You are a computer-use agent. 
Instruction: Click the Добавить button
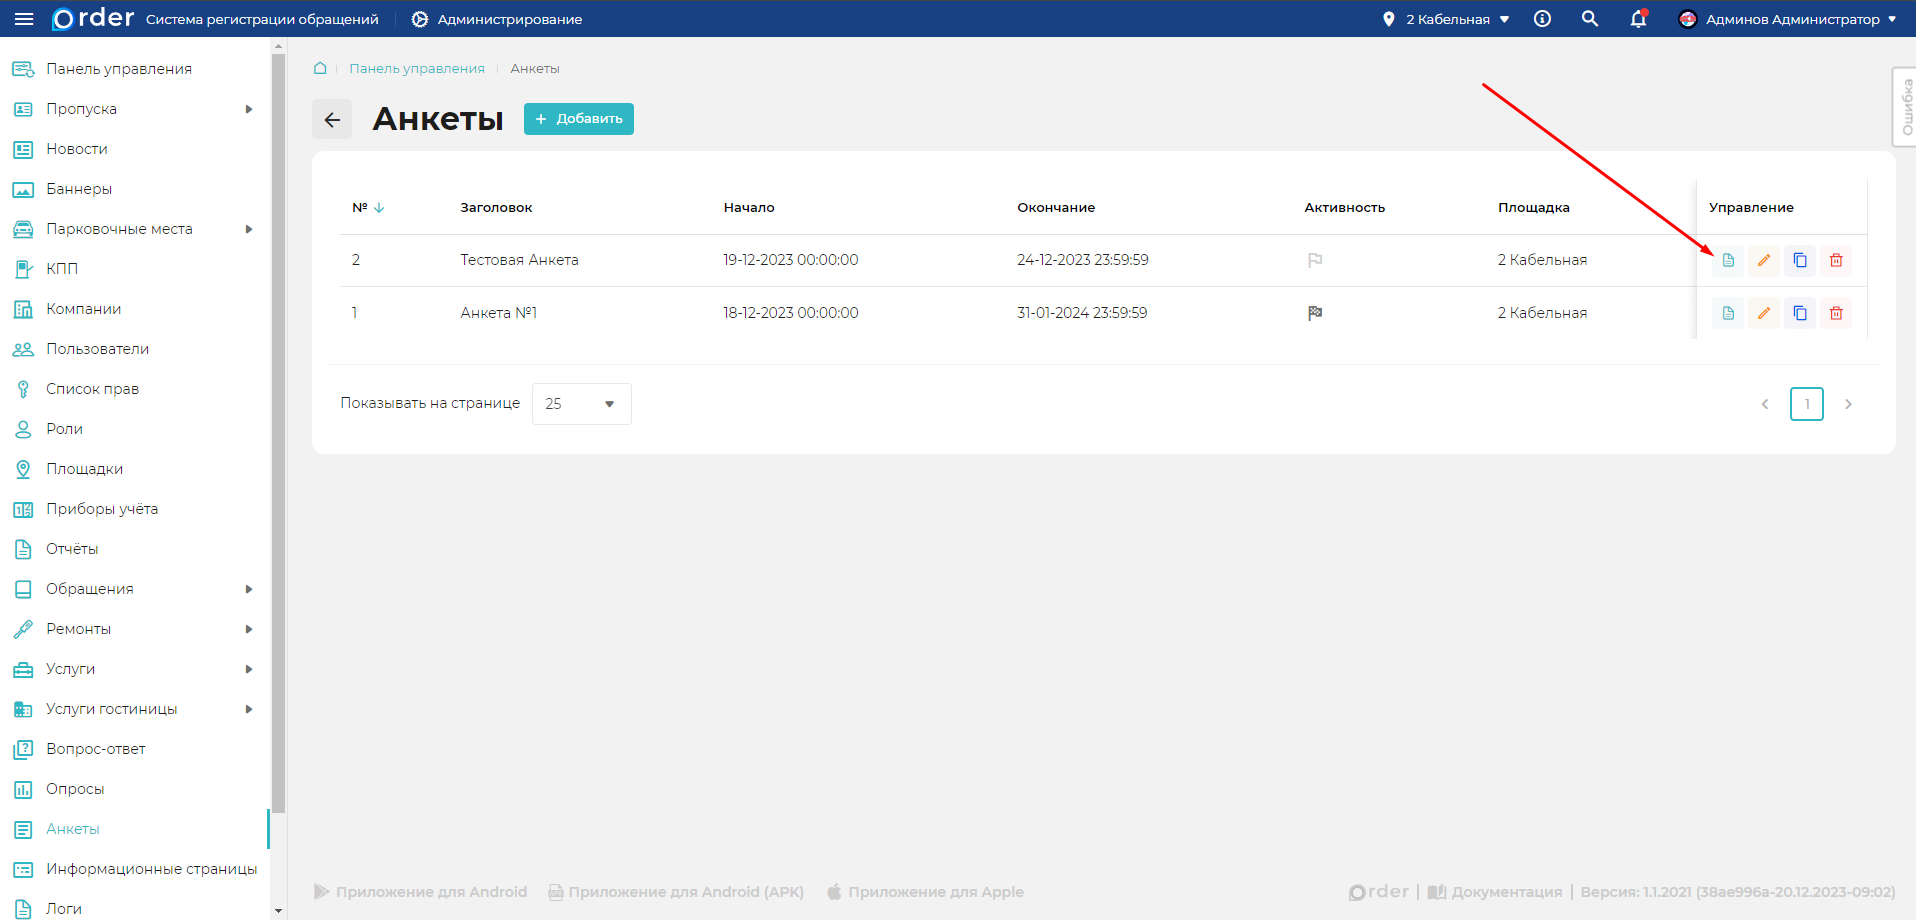click(578, 119)
